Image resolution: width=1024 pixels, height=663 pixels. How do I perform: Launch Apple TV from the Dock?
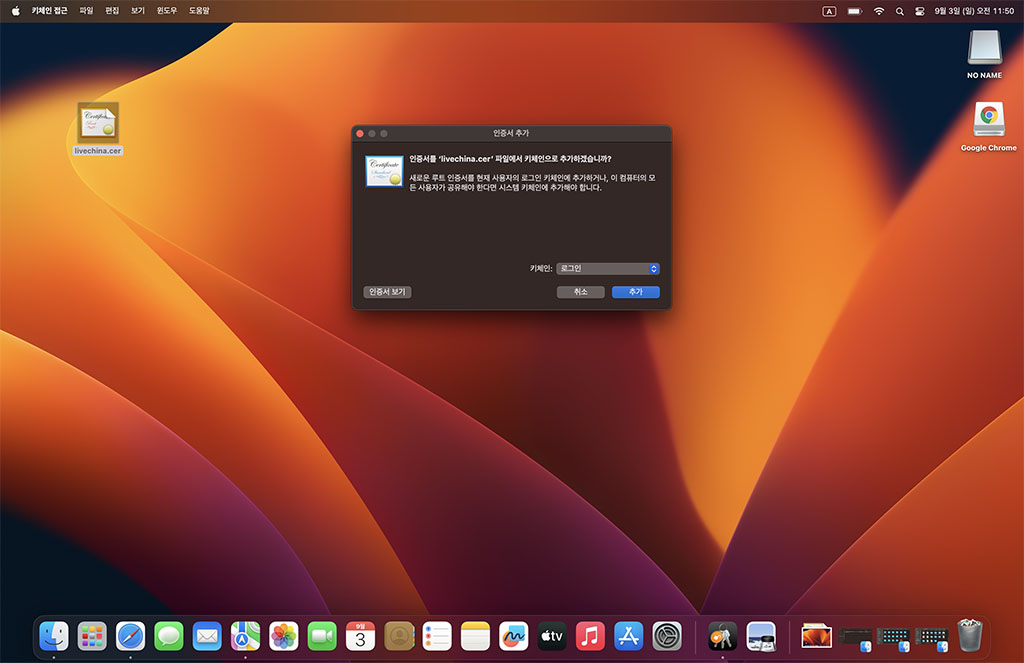tap(552, 636)
